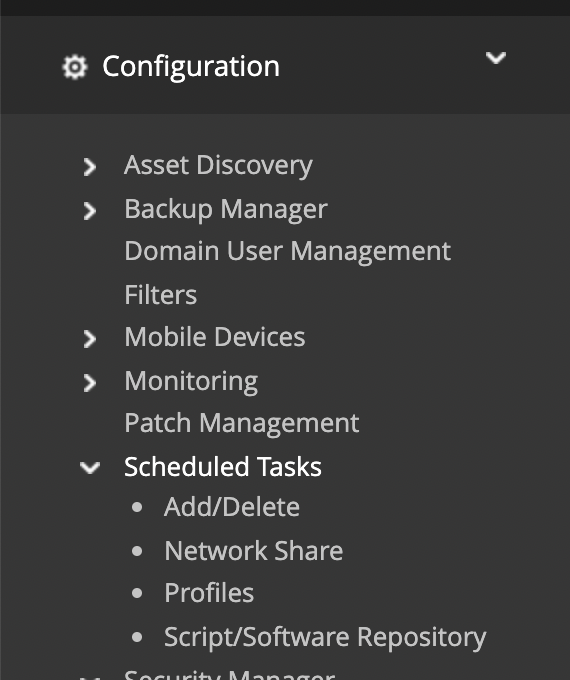The height and width of the screenshot is (680, 570).
Task: Open the Filters page
Action: click(x=161, y=295)
